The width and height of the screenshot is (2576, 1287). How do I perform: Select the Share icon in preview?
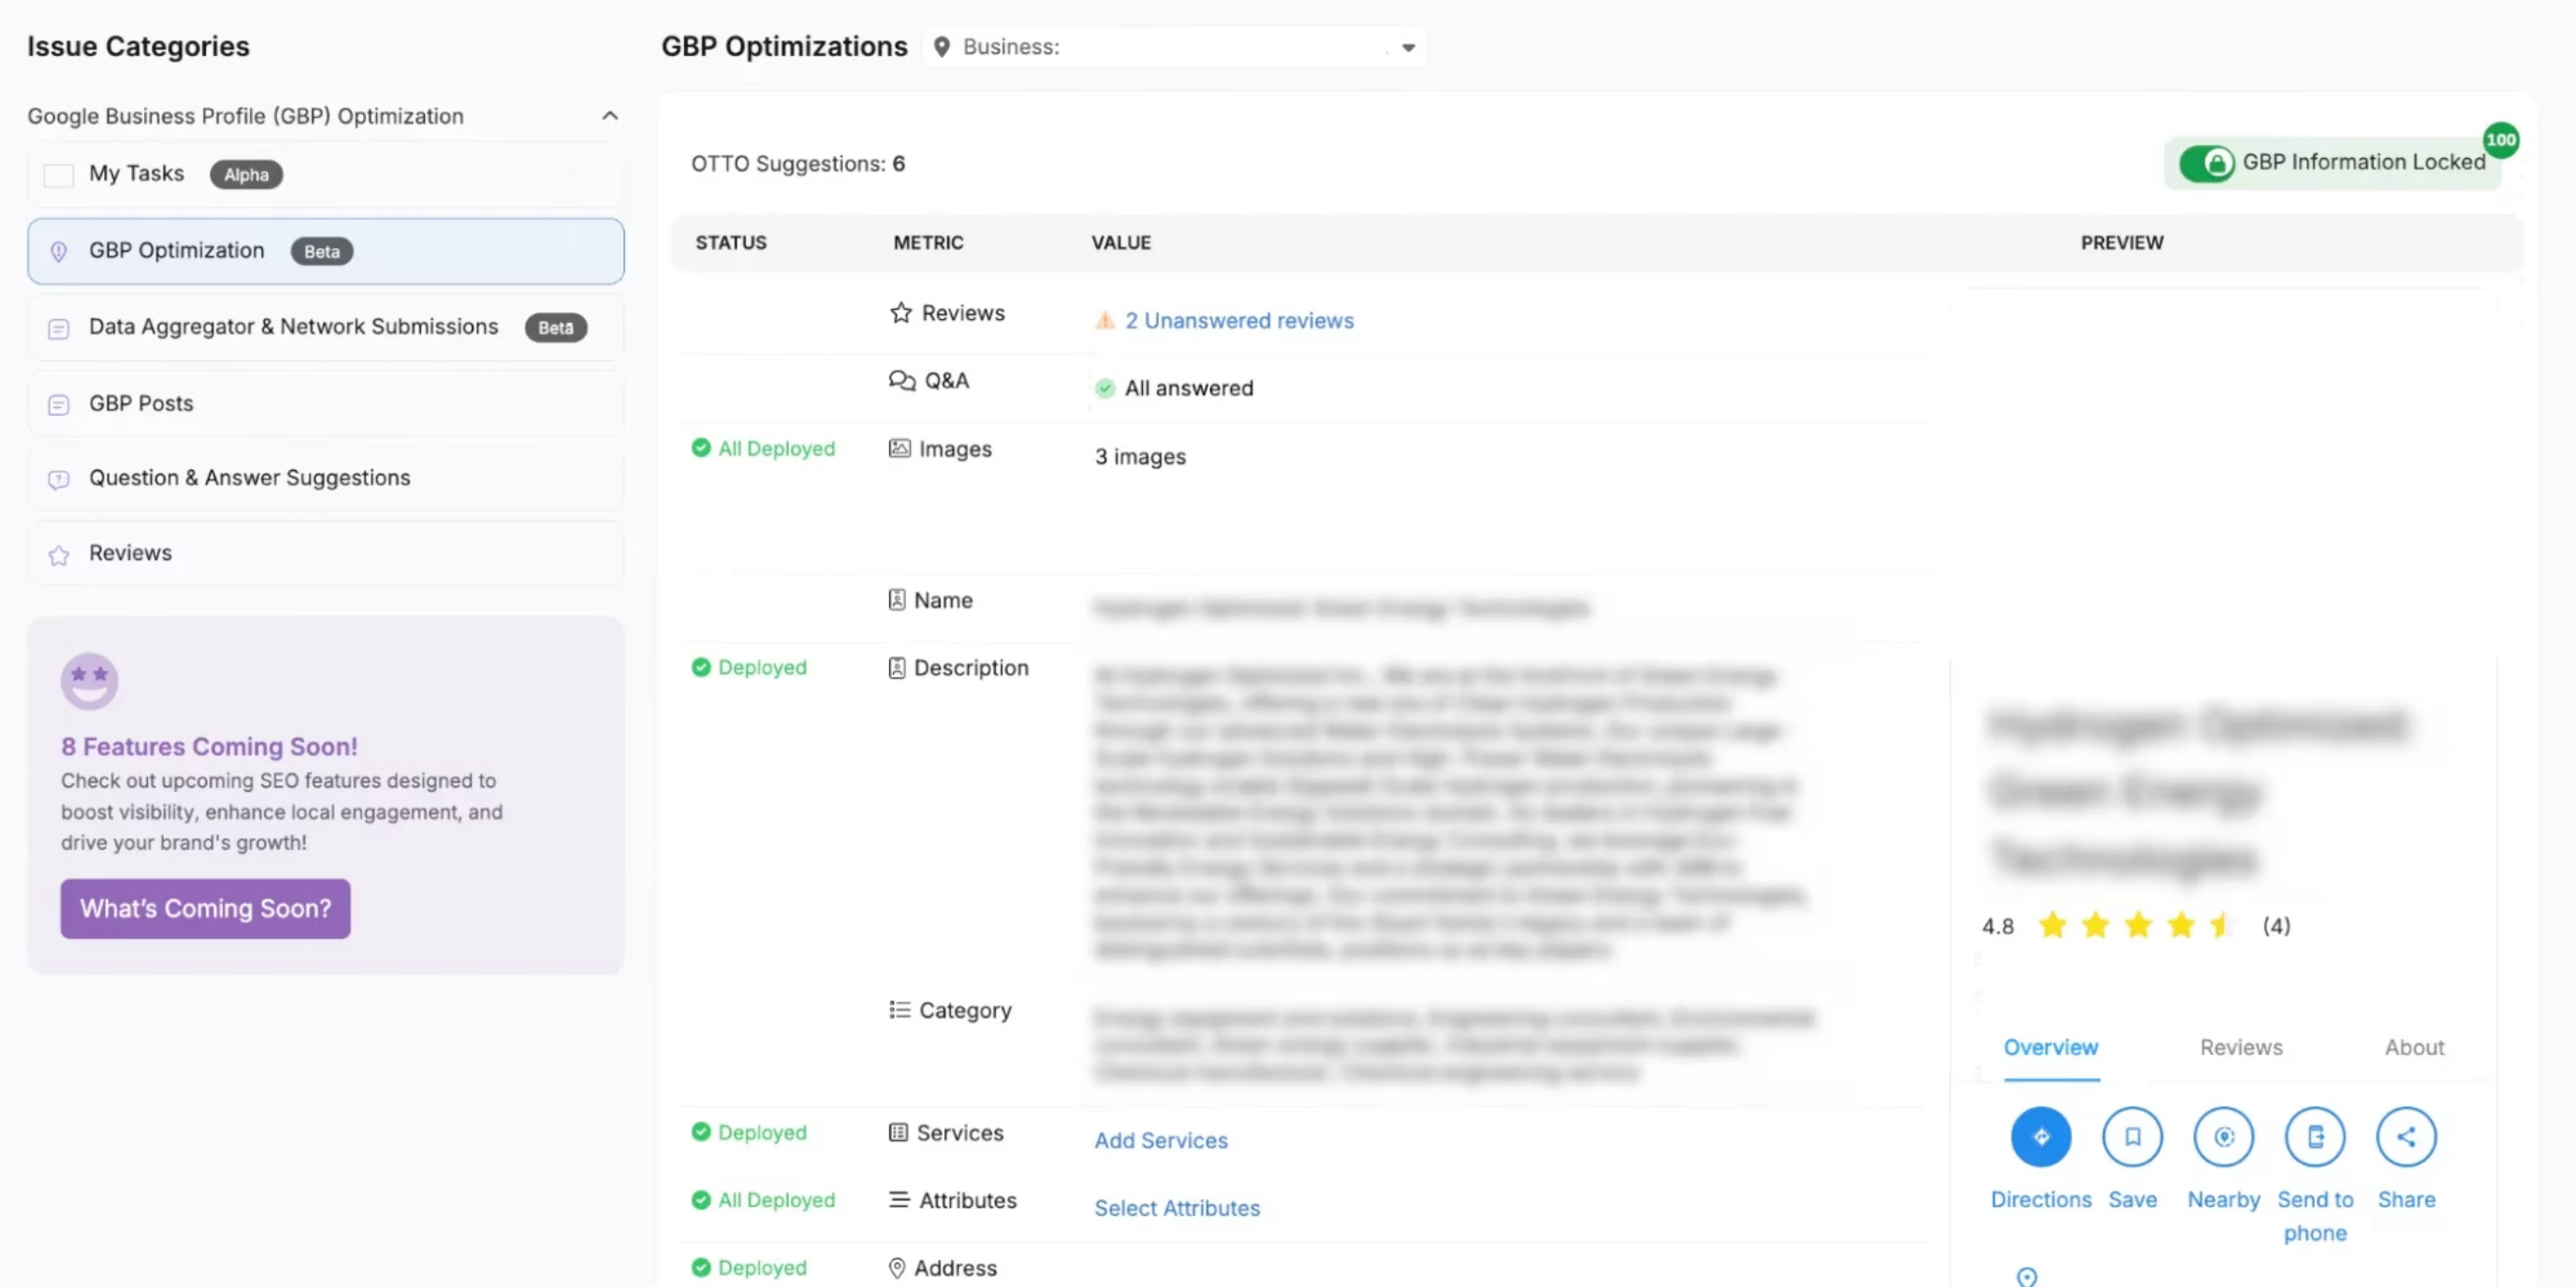(x=2406, y=1136)
